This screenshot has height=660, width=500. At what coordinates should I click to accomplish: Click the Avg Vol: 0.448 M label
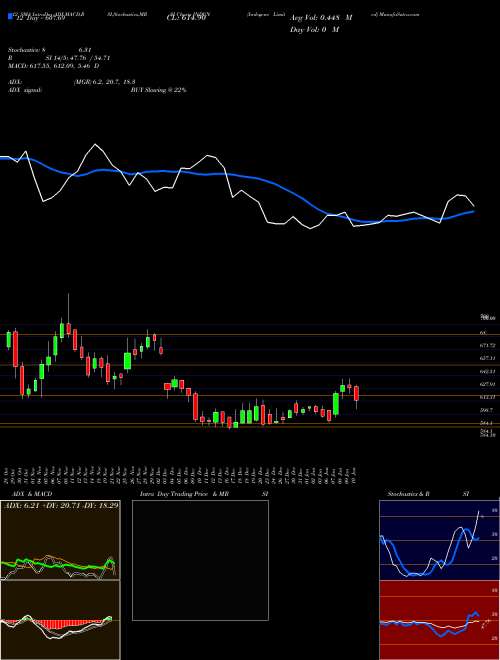point(321,18)
